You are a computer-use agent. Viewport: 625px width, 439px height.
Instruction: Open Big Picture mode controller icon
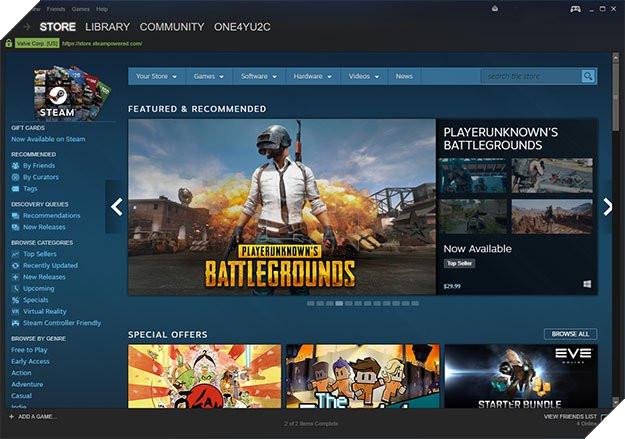tap(575, 9)
